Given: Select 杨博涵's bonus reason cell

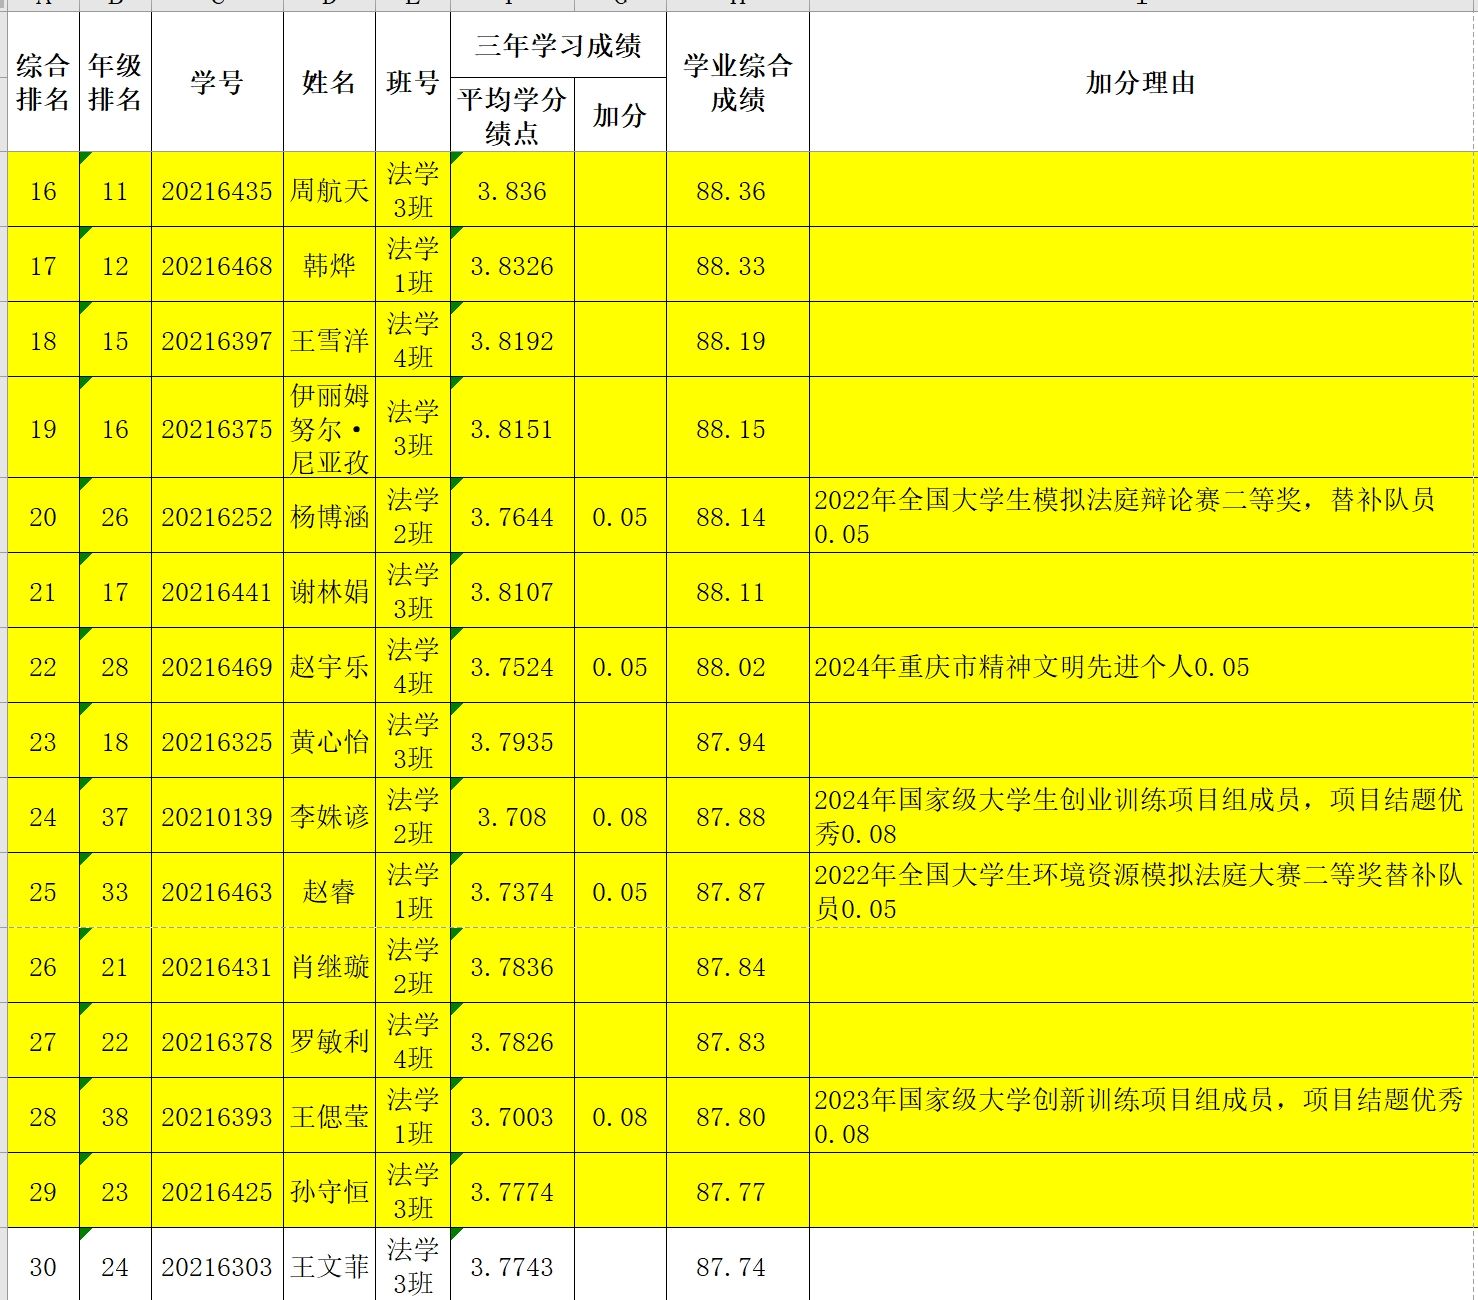Looking at the screenshot, I should [x=1141, y=516].
